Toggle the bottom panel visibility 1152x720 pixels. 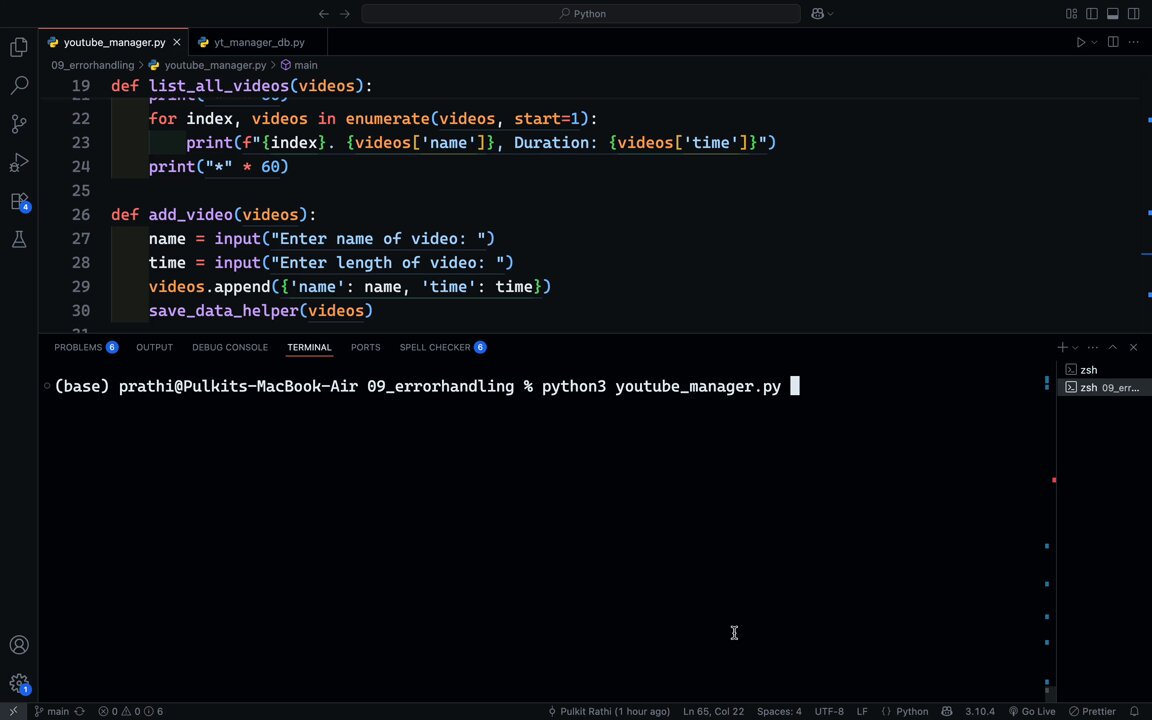click(1112, 14)
